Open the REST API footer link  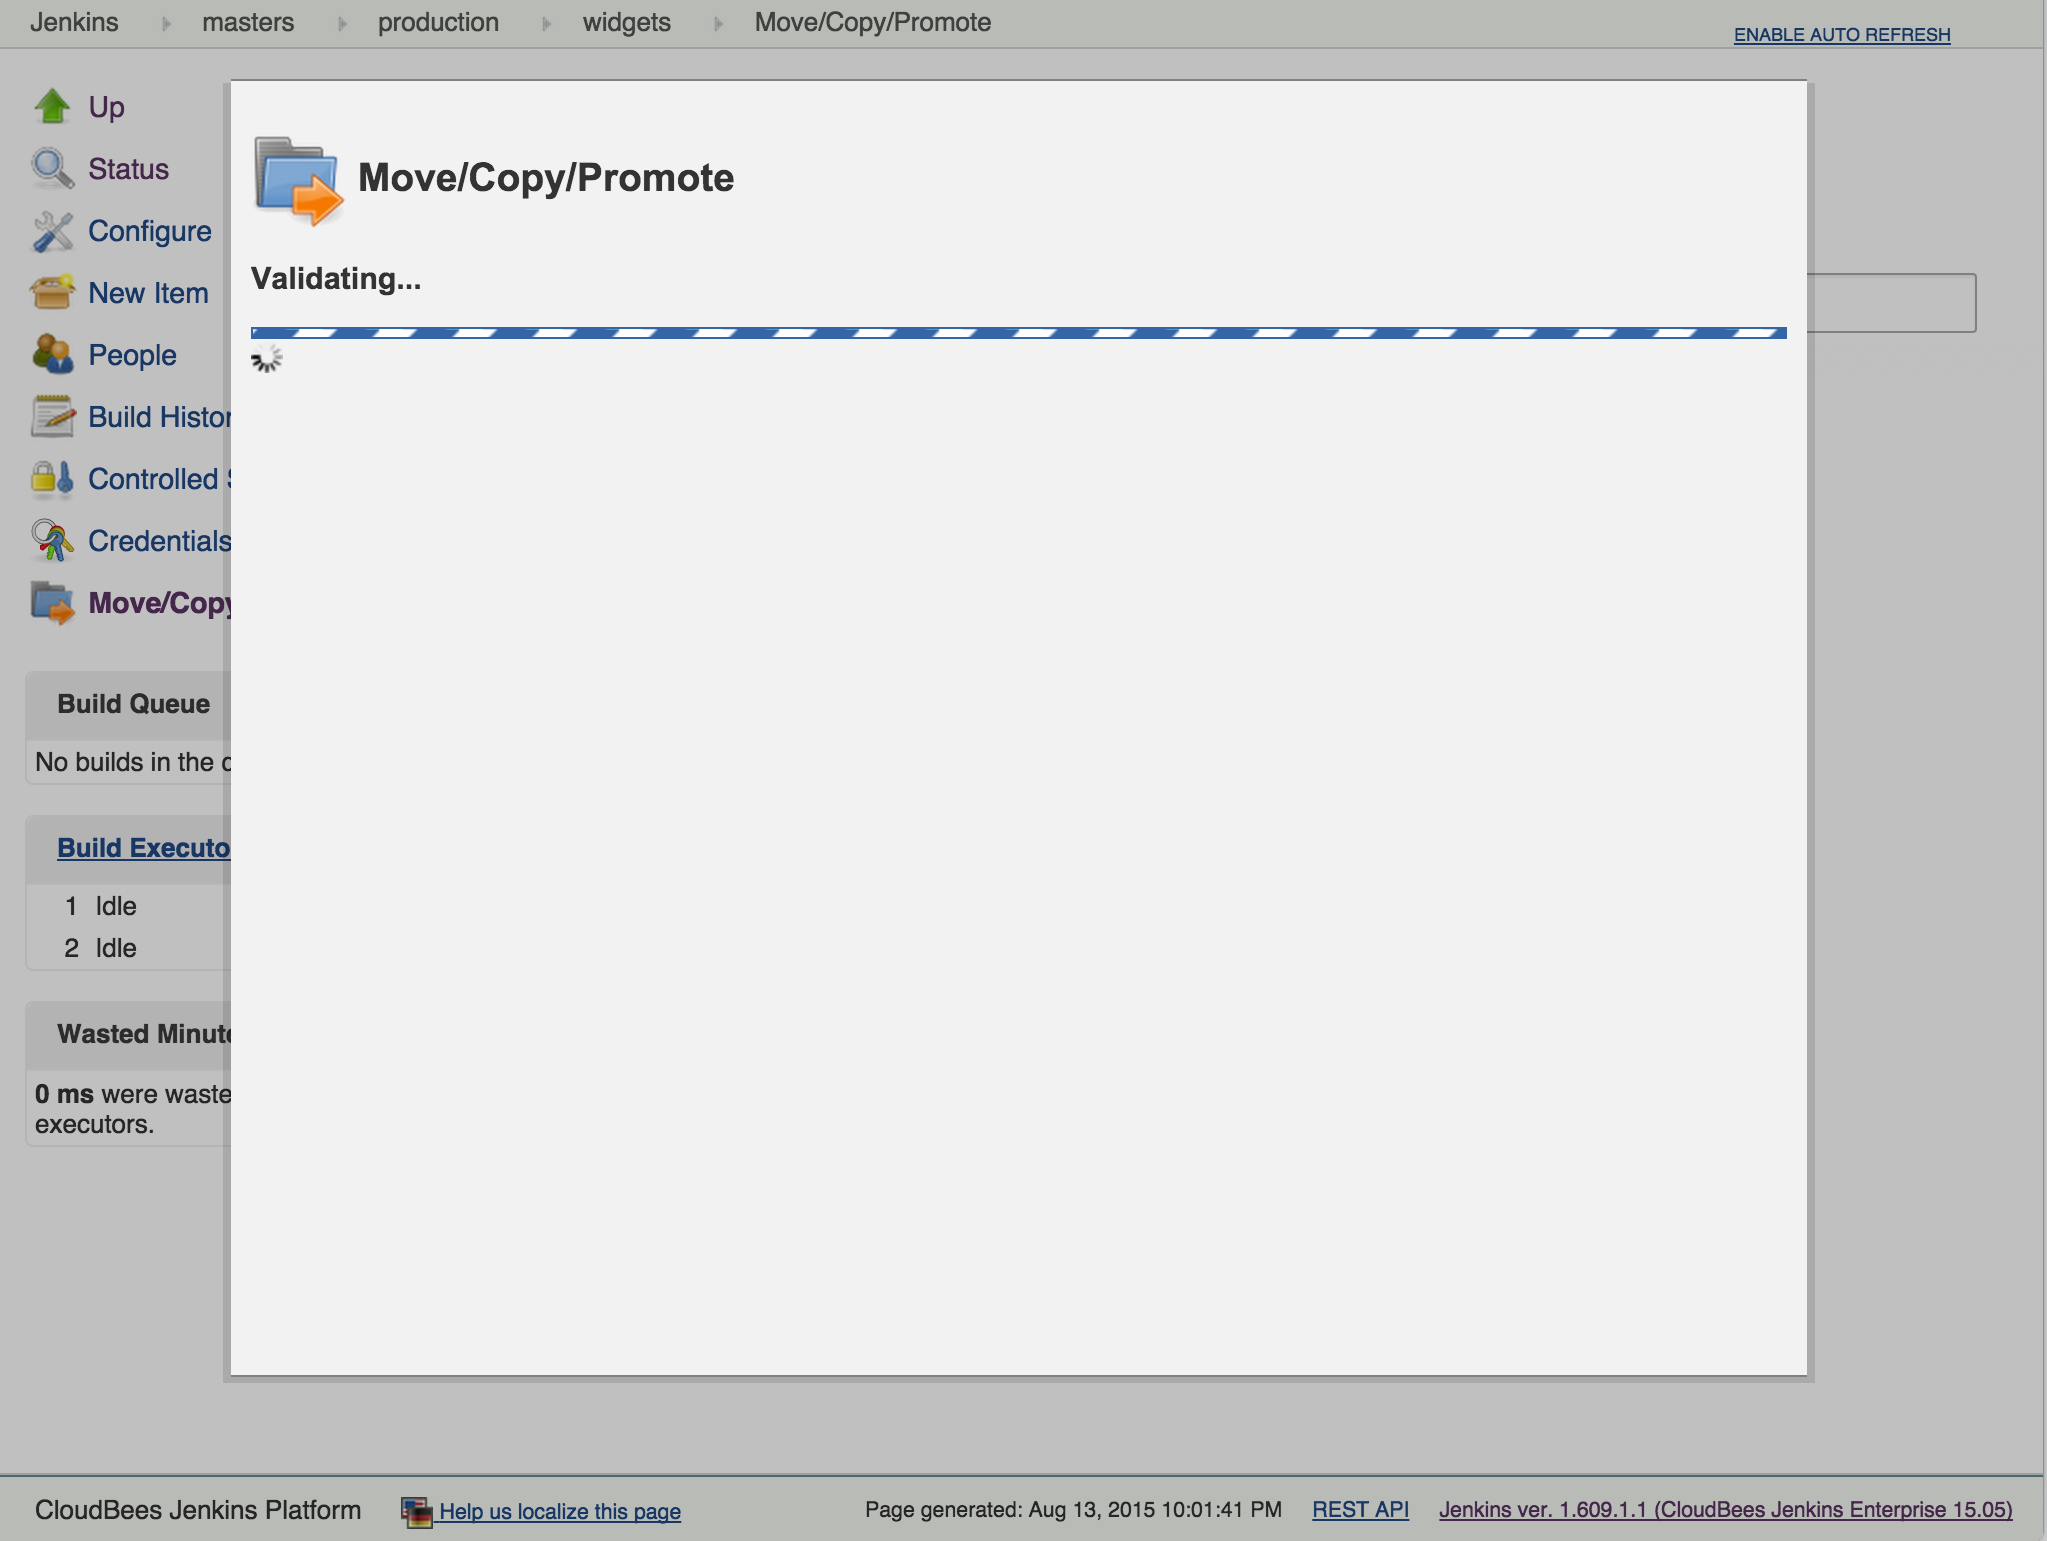(x=1360, y=1510)
